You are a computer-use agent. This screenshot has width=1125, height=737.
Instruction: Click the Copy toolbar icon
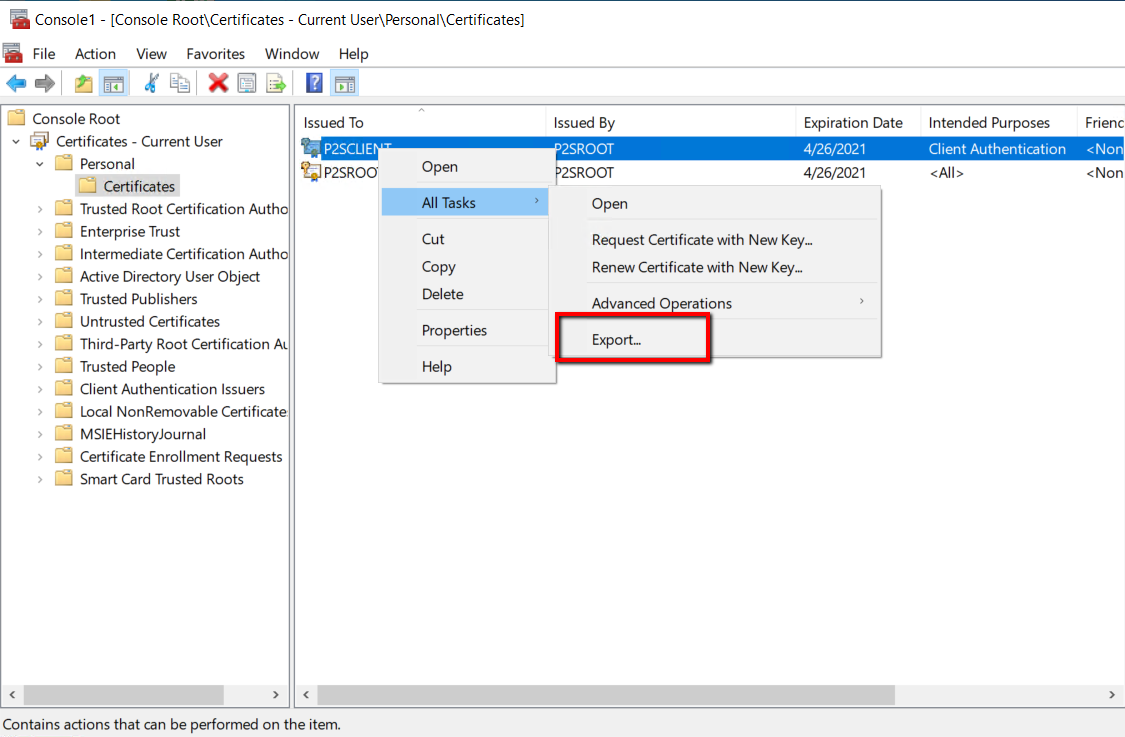179,84
